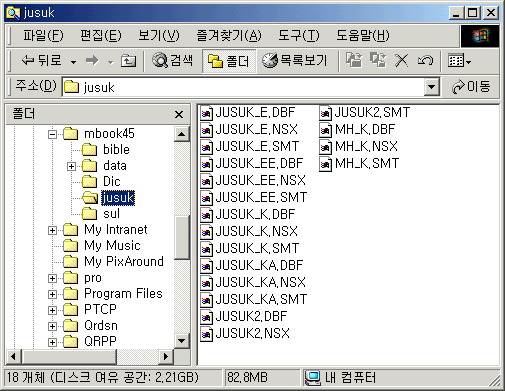This screenshot has width=505, height=391.
Task: Open the 검색 search pane
Action: pos(172,61)
